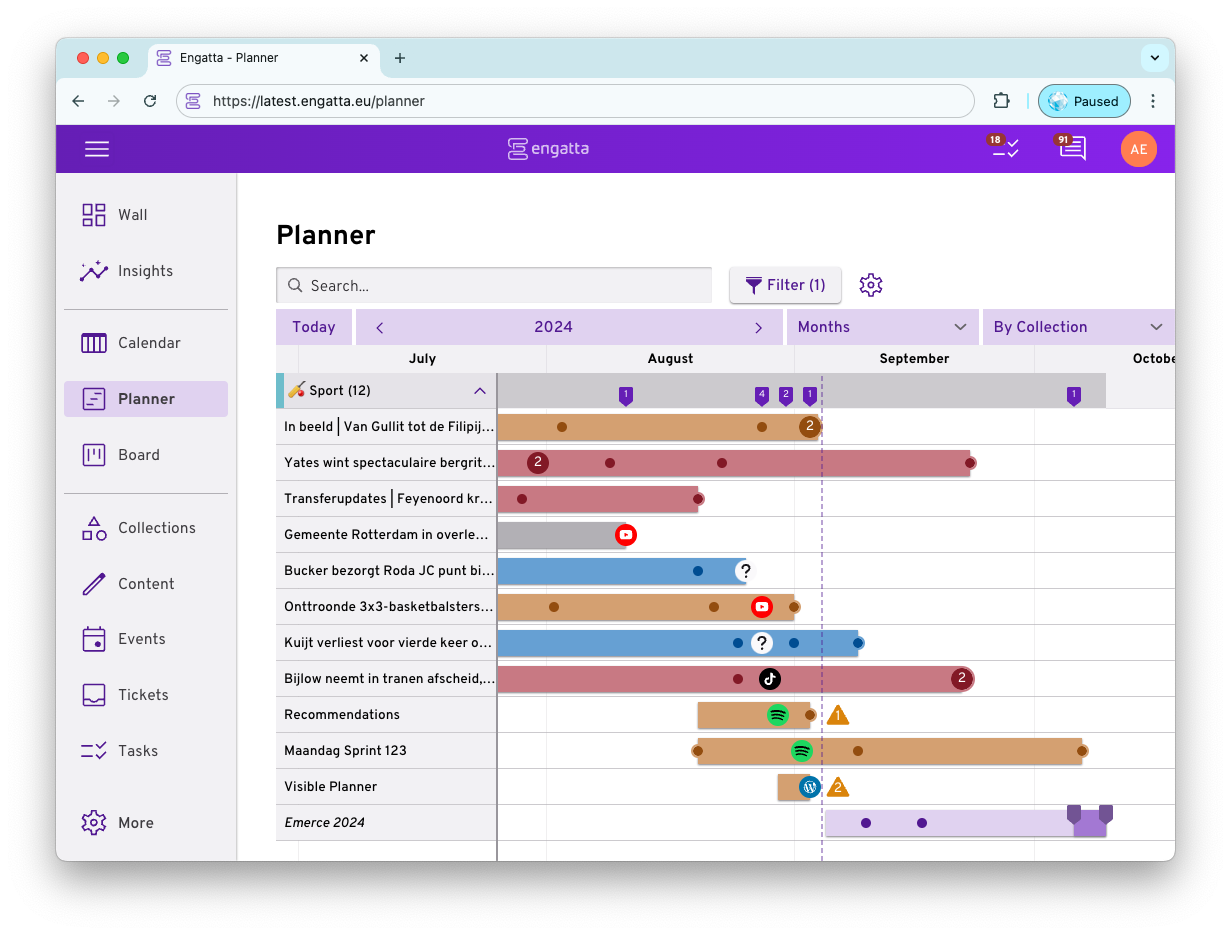Screen dimensions: 1231x935
Task: Click the warning triangle on Recommendations row
Action: (x=838, y=714)
